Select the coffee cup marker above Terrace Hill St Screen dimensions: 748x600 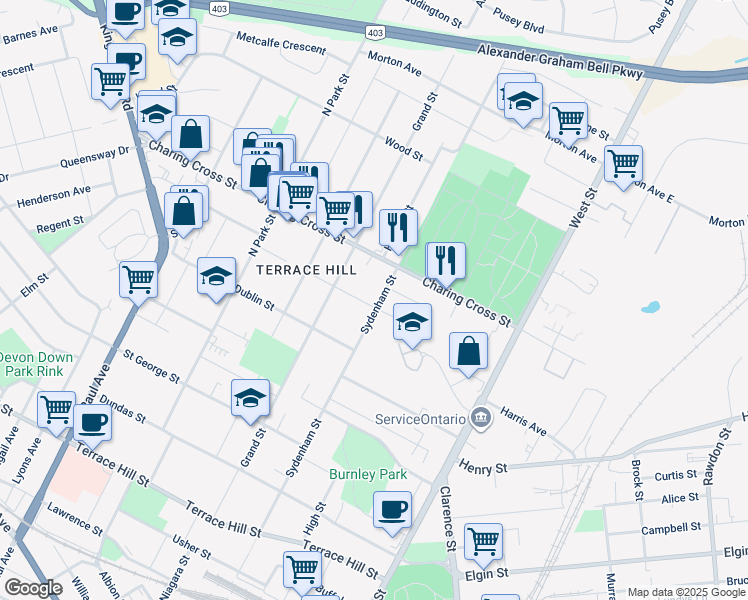coord(92,421)
